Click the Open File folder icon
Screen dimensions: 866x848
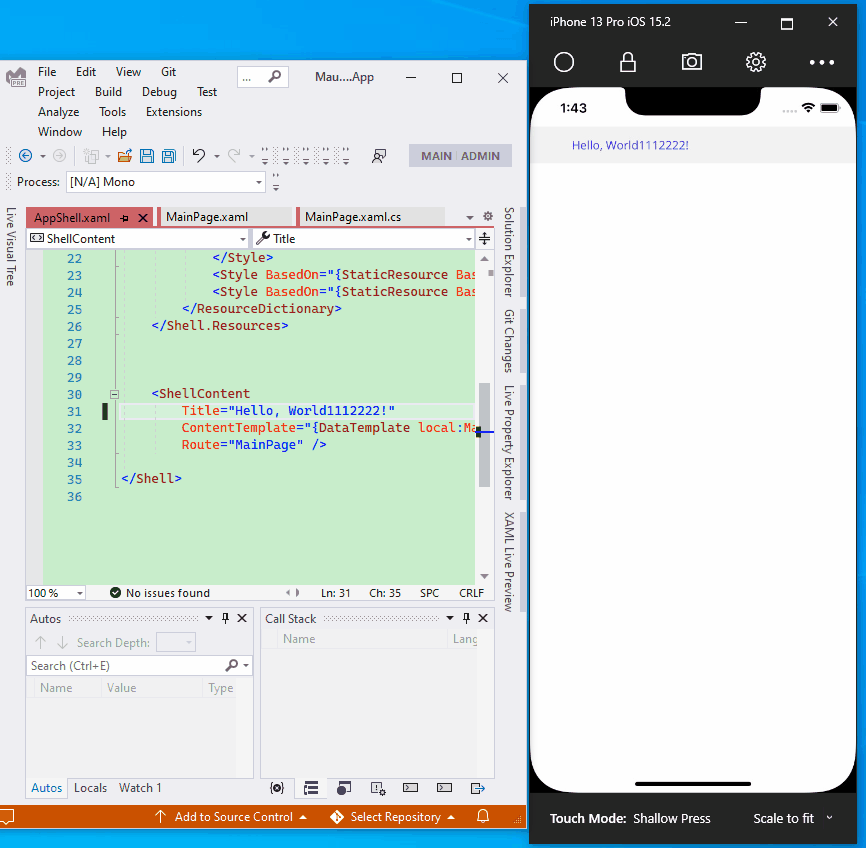pyautogui.click(x=125, y=156)
